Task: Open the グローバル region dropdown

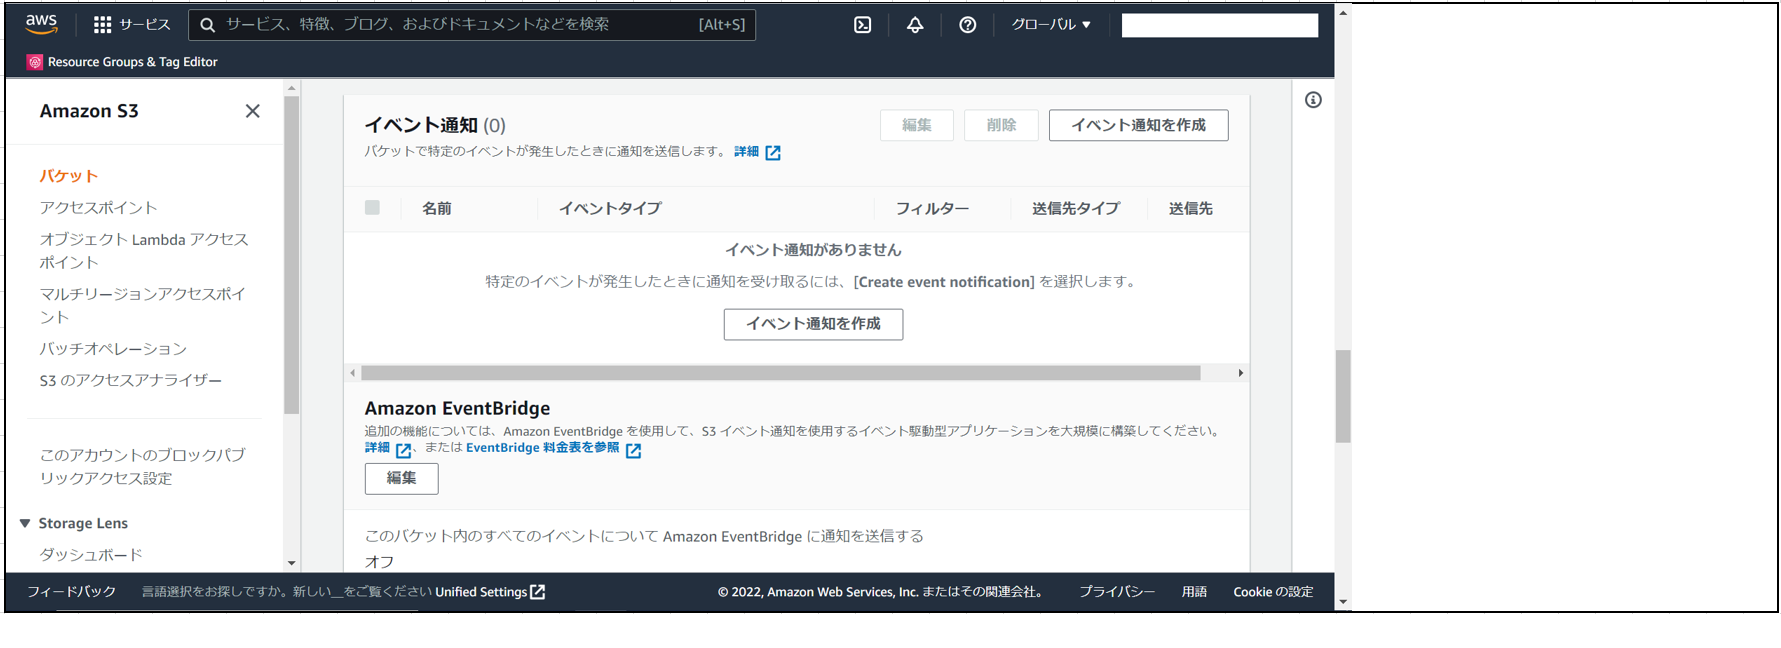Action: tap(1051, 25)
